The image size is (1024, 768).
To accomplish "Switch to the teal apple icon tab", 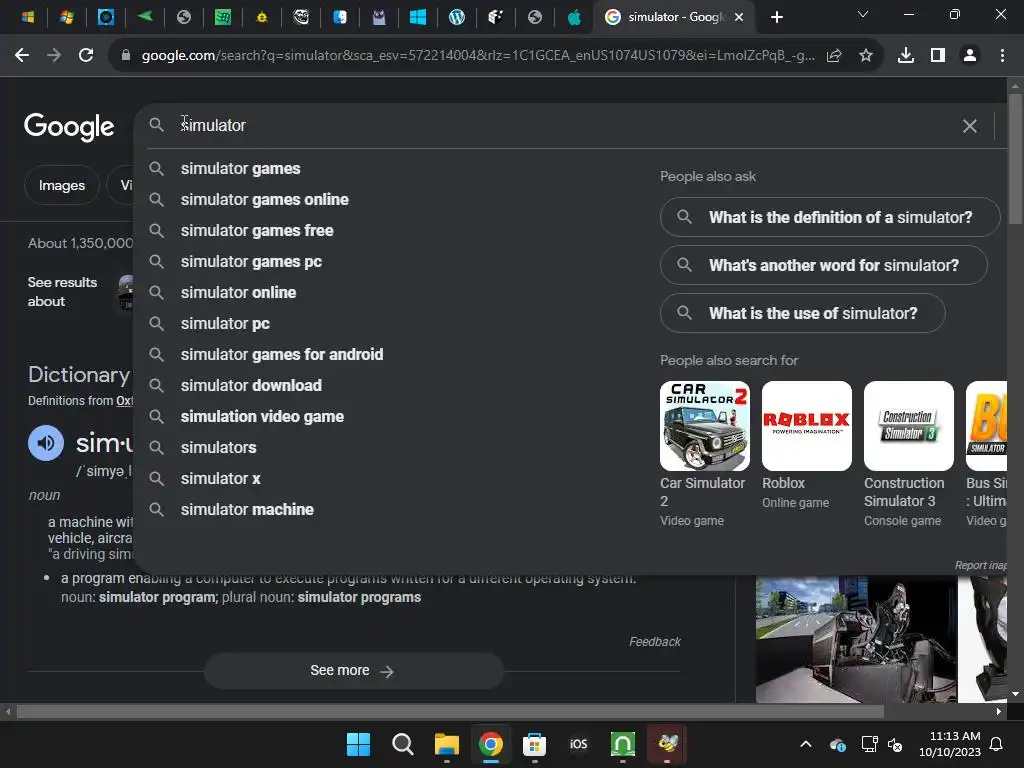I will [x=574, y=17].
